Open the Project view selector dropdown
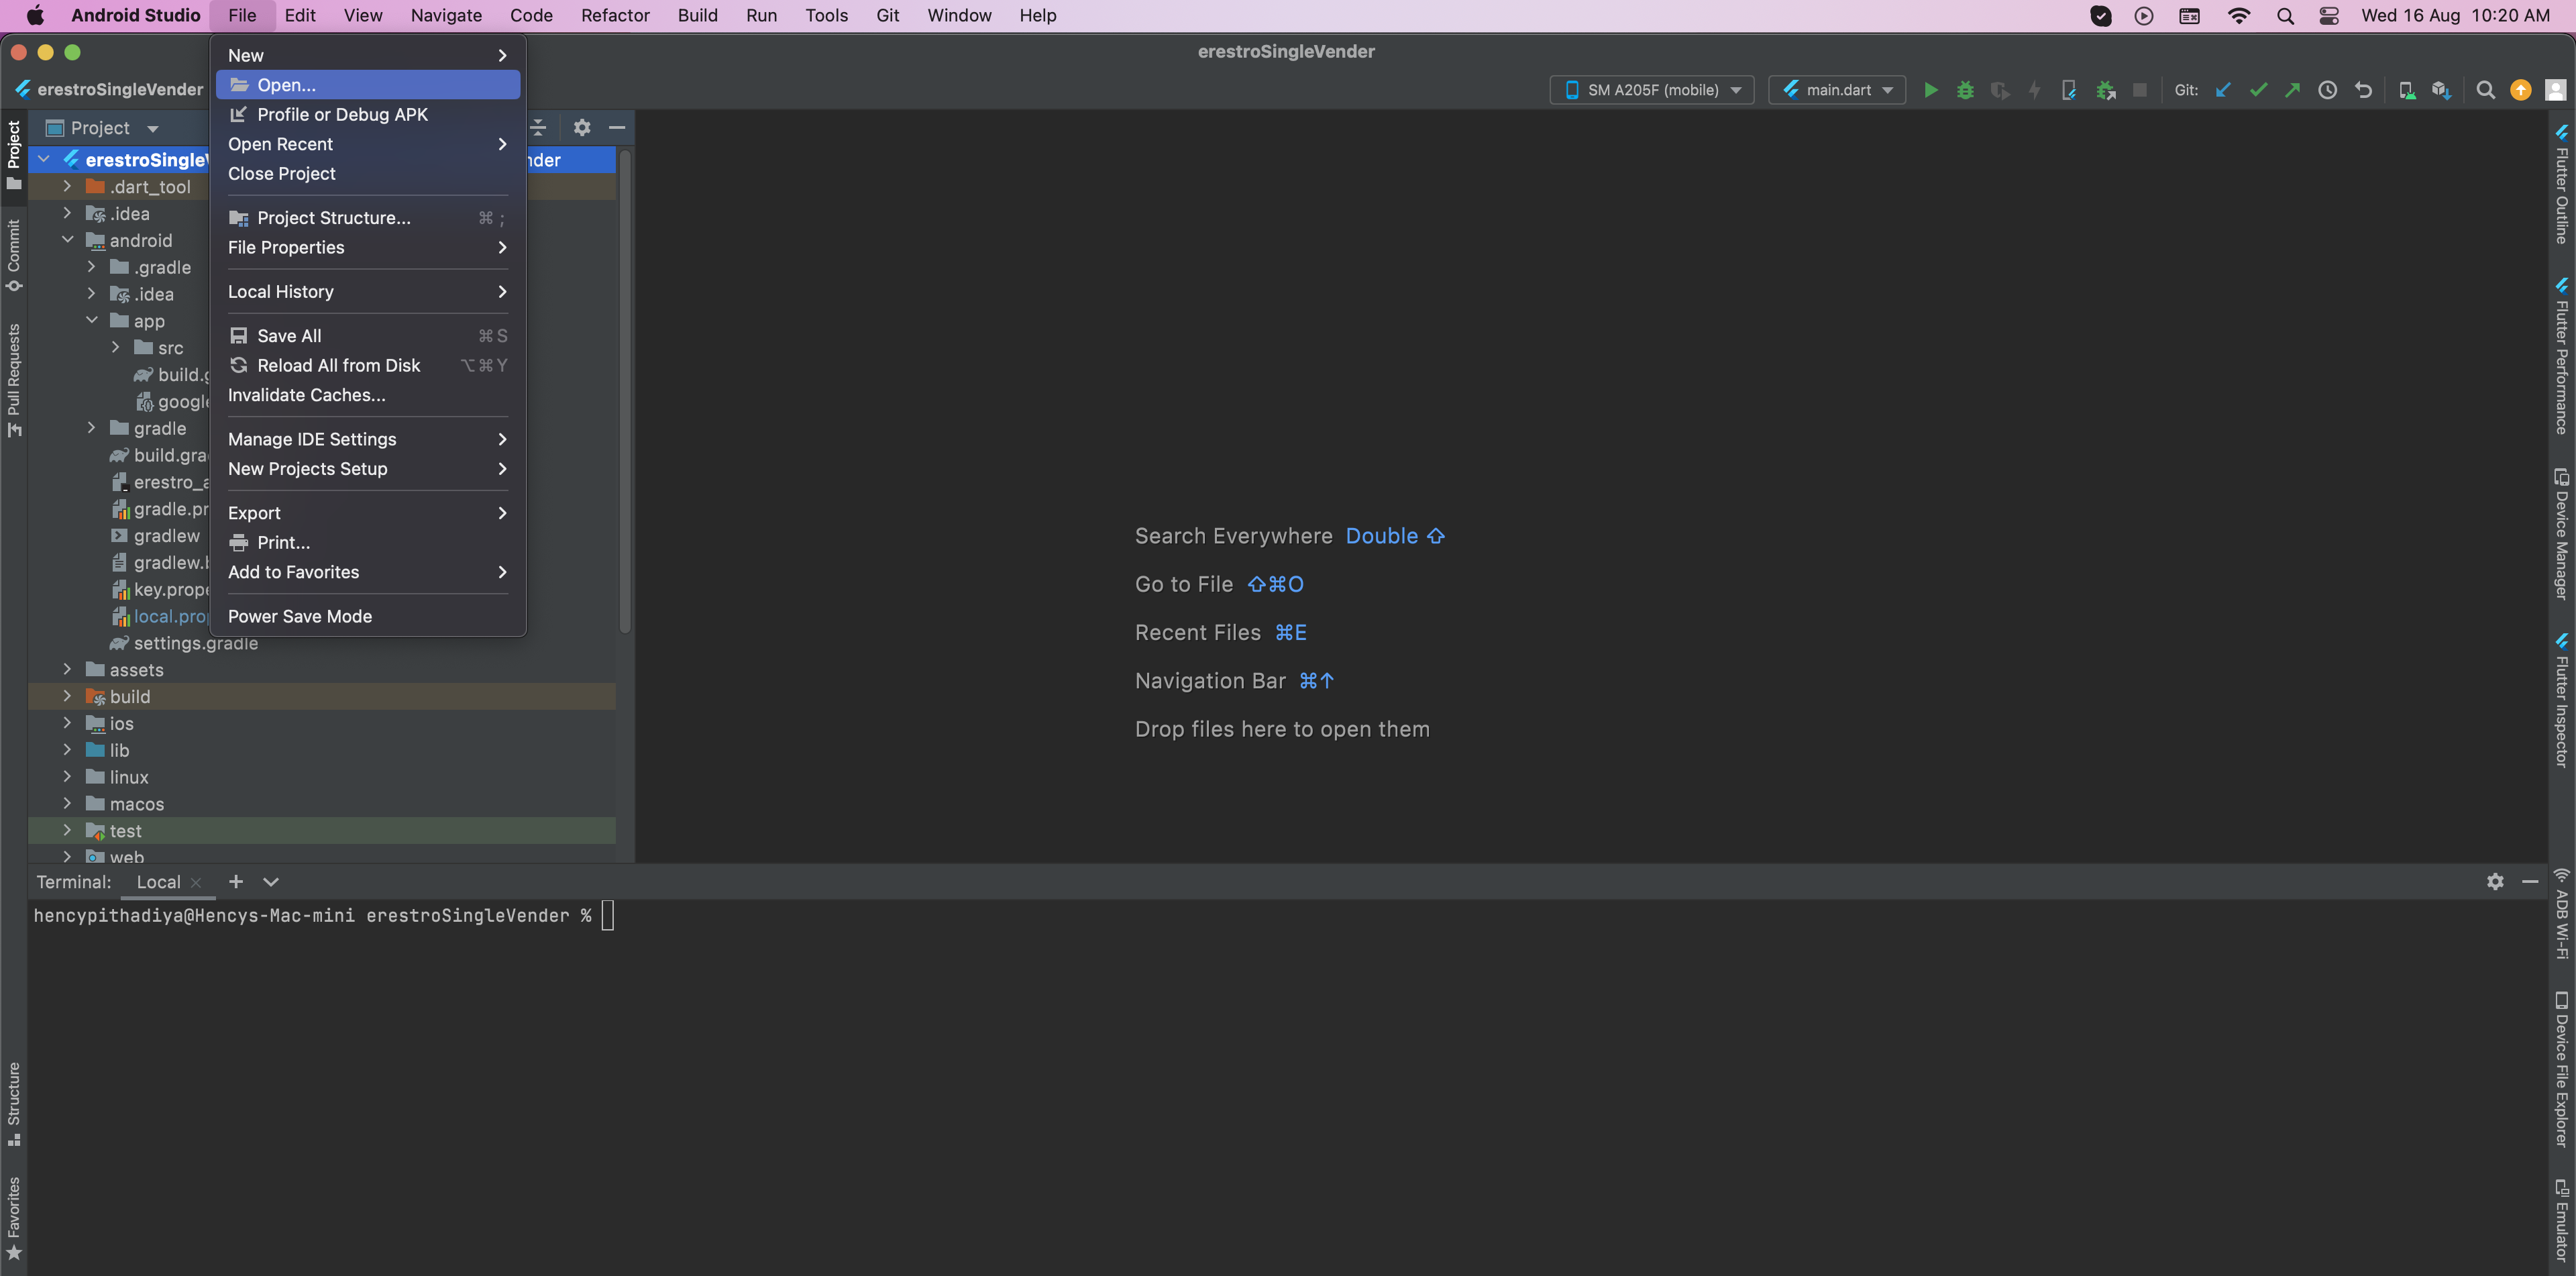Image resolution: width=2576 pixels, height=1276 pixels. coord(103,128)
